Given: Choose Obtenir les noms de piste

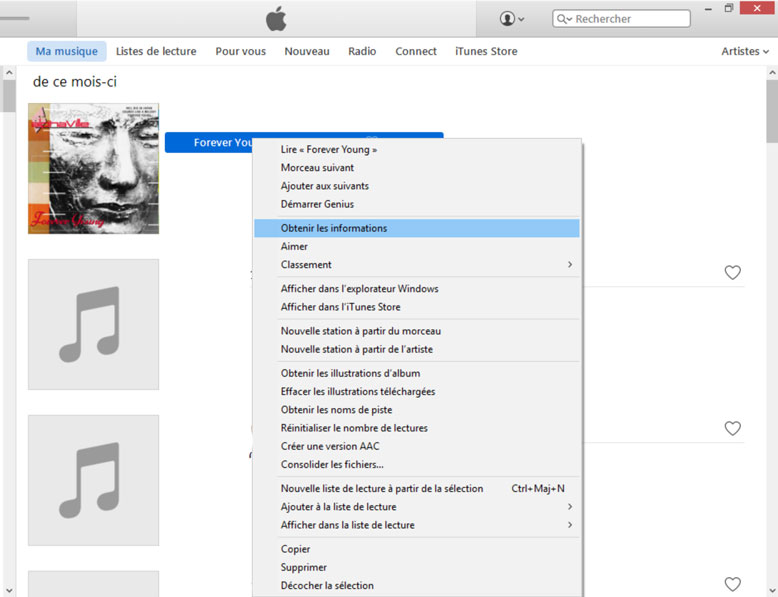Looking at the screenshot, I should [417, 410].
